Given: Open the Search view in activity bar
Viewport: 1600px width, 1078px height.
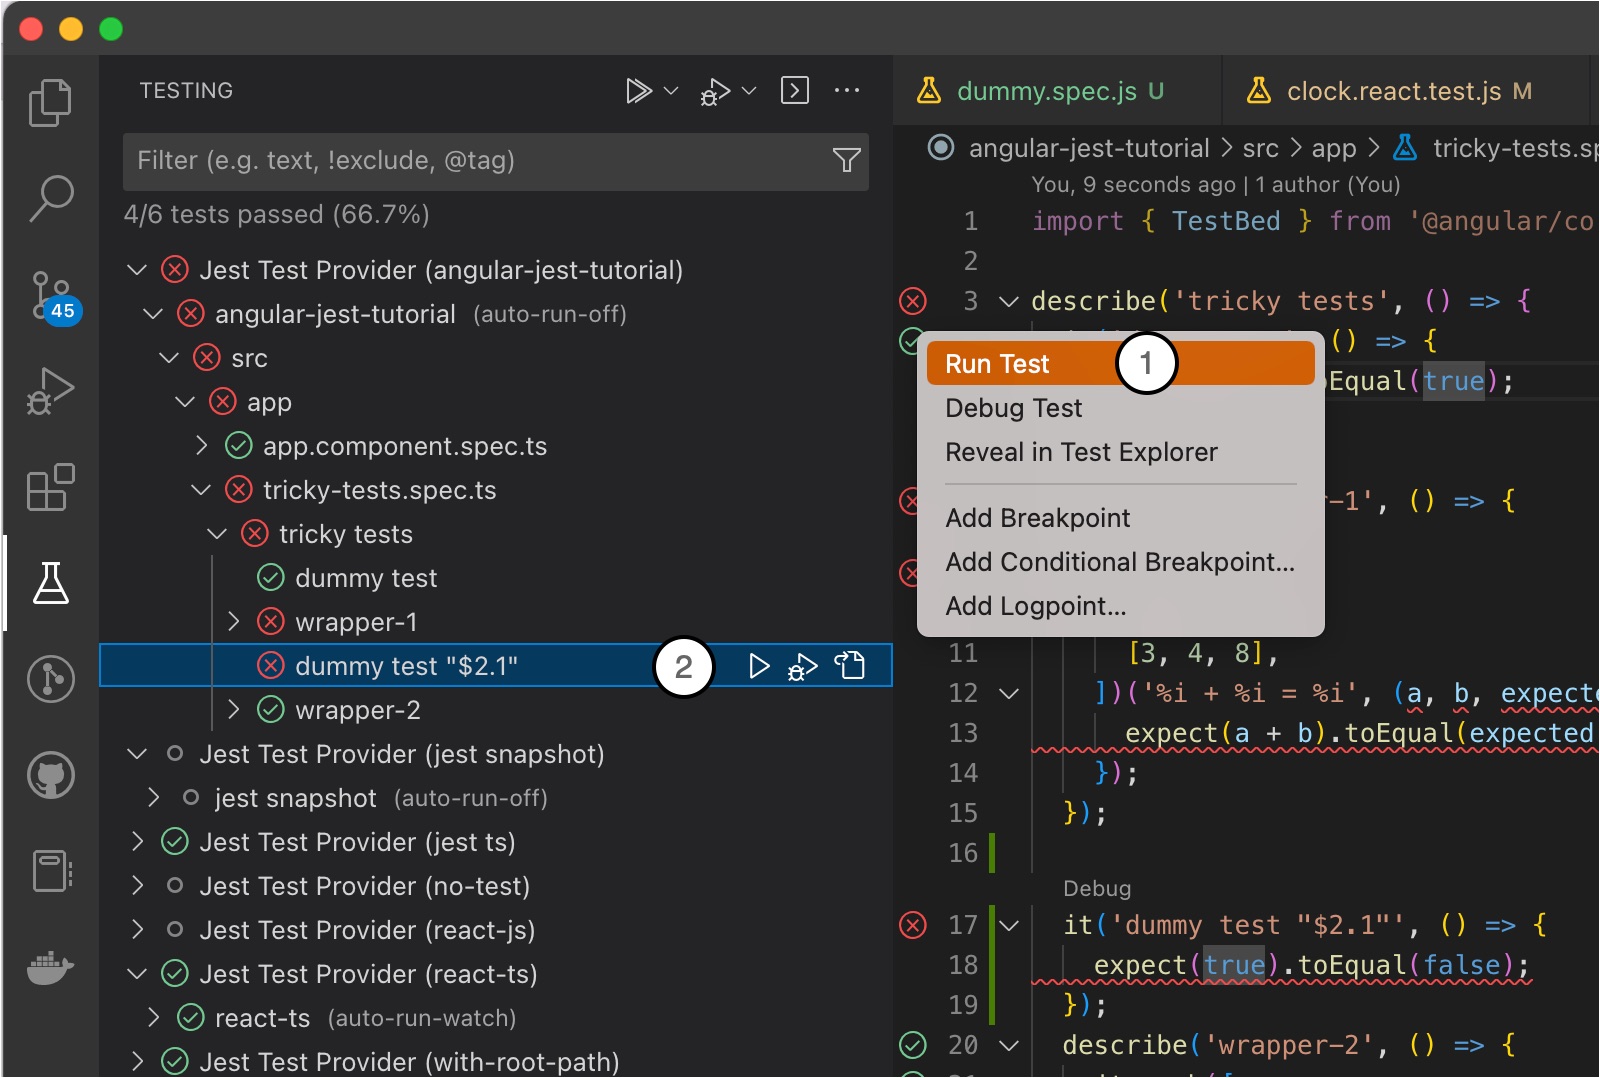Looking at the screenshot, I should coord(50,198).
